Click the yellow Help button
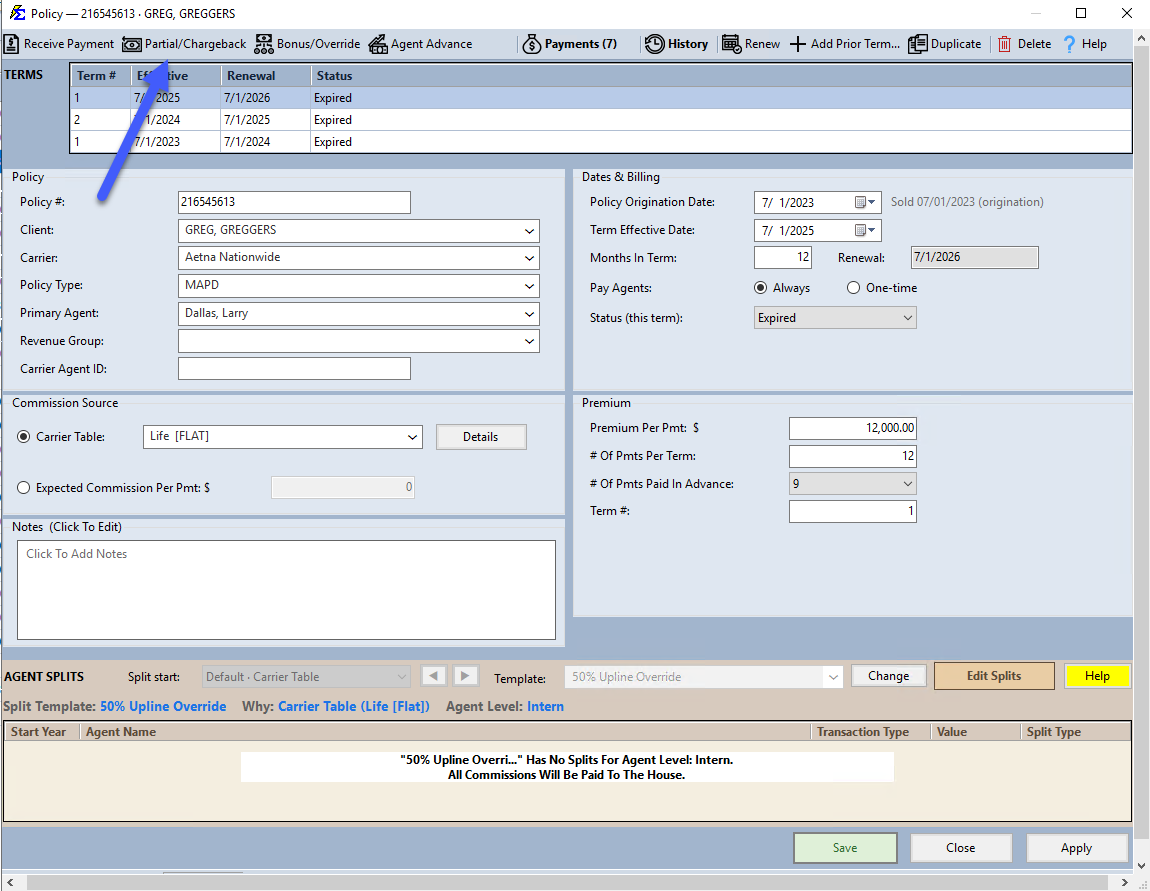The image size is (1150, 891). pyautogui.click(x=1097, y=676)
